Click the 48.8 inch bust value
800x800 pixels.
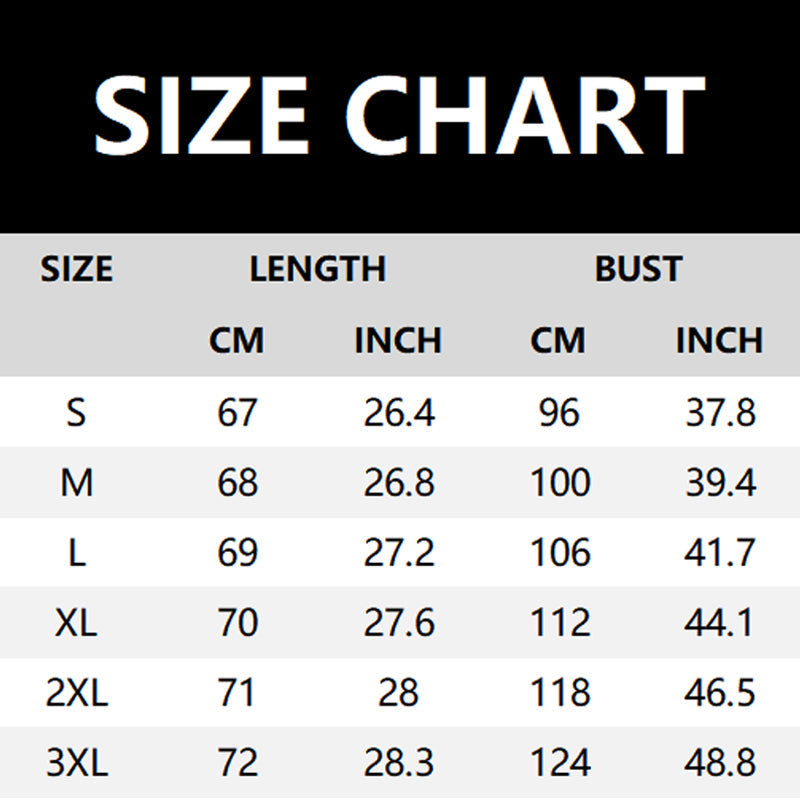(x=720, y=765)
